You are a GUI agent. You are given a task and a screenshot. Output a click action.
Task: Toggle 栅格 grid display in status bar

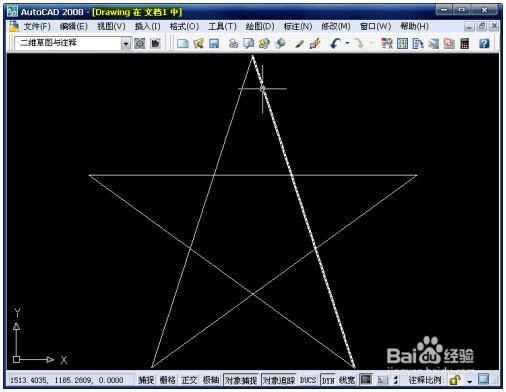[x=168, y=380]
